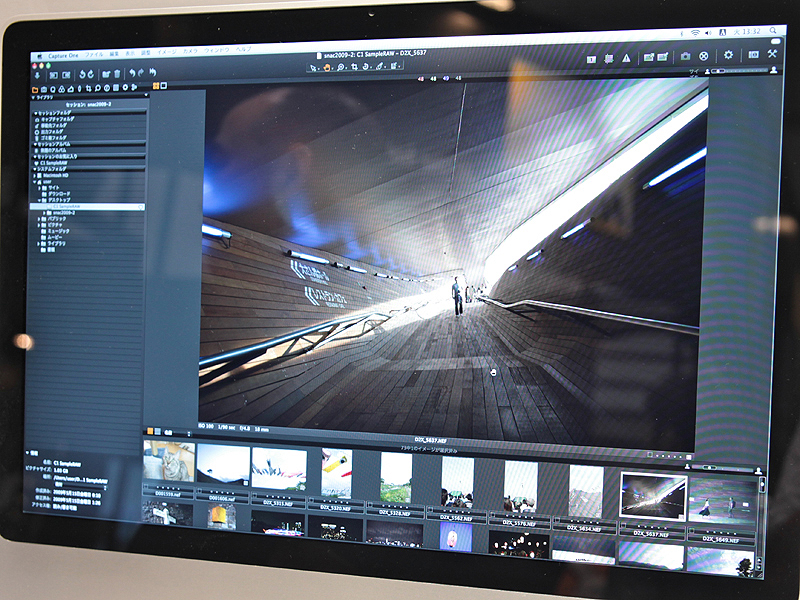
Task: Adjust the browser thumbnail size slider
Action: [722, 468]
